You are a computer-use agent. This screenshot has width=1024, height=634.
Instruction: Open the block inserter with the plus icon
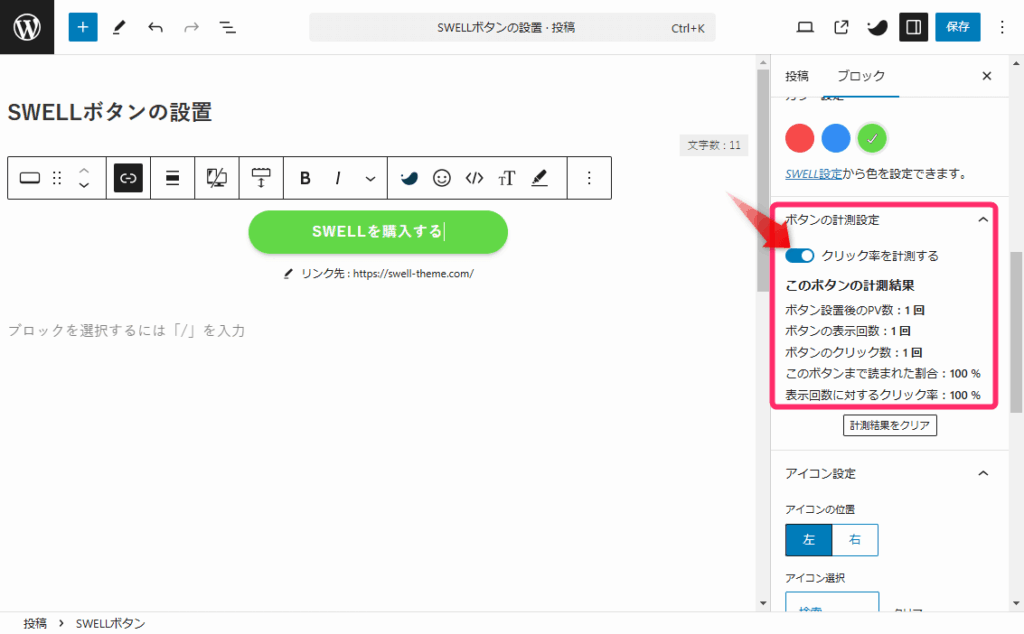(x=83, y=27)
